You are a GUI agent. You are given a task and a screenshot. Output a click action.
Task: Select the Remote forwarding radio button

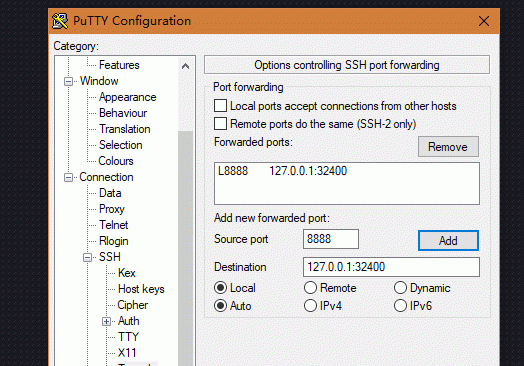click(310, 288)
